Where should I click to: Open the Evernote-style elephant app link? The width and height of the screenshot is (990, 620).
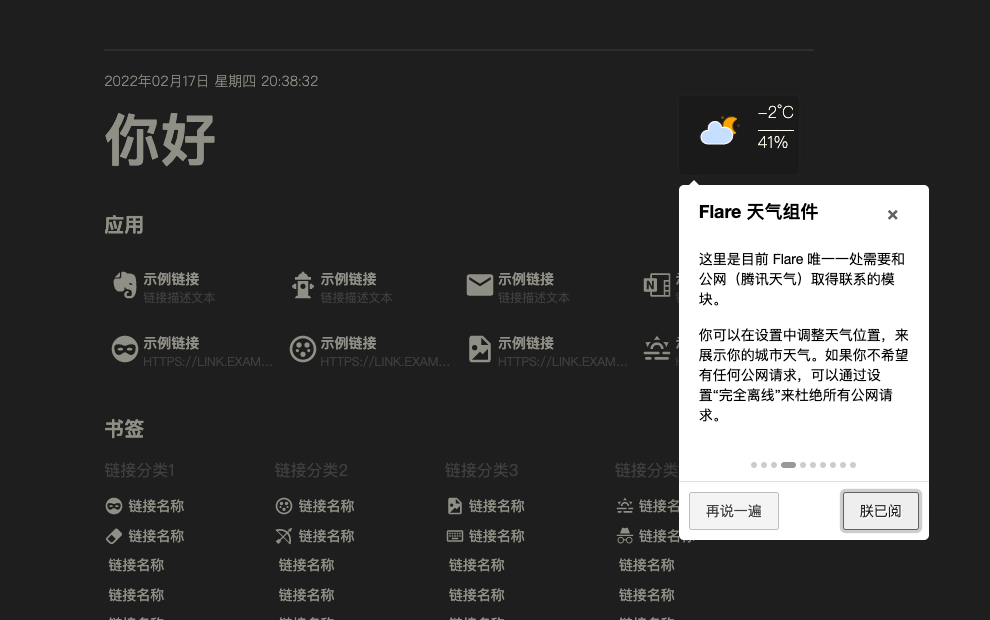pos(125,285)
